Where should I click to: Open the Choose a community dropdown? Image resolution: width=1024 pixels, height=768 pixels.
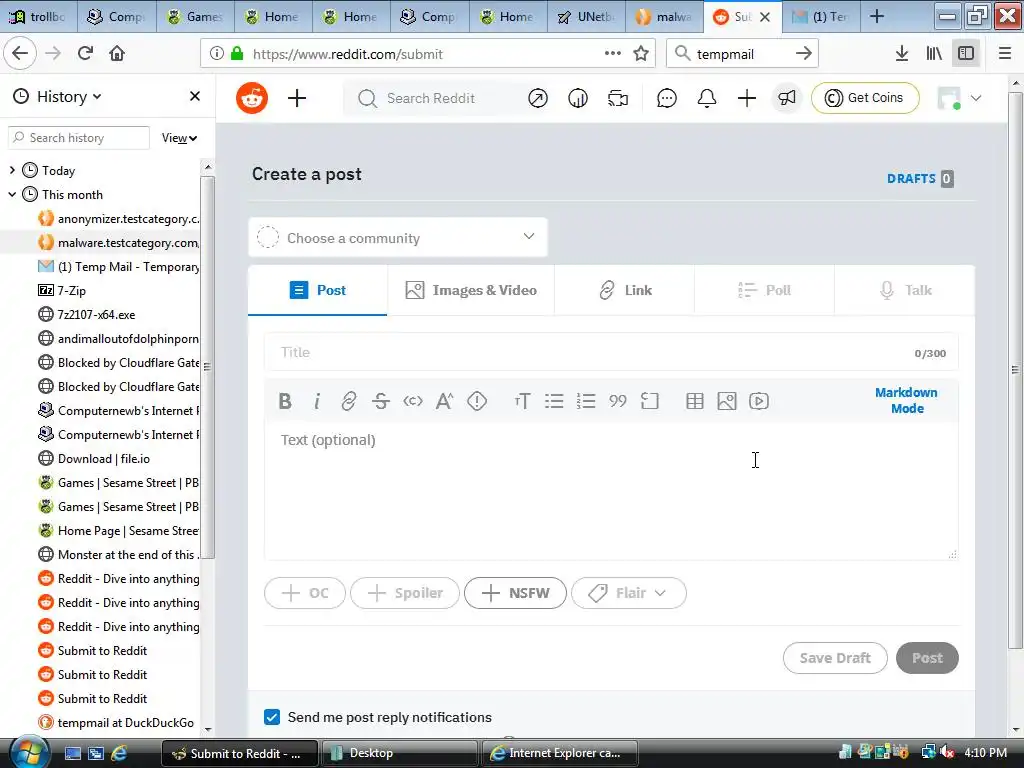click(398, 238)
